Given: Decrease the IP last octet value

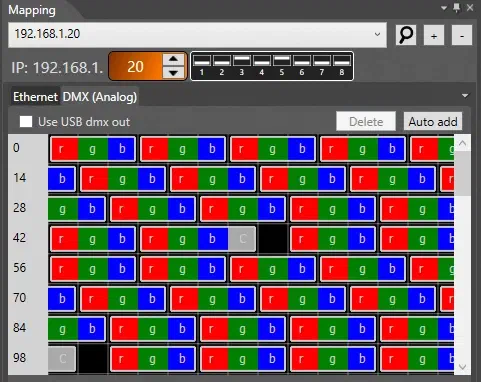Looking at the screenshot, I should click(x=173, y=73).
